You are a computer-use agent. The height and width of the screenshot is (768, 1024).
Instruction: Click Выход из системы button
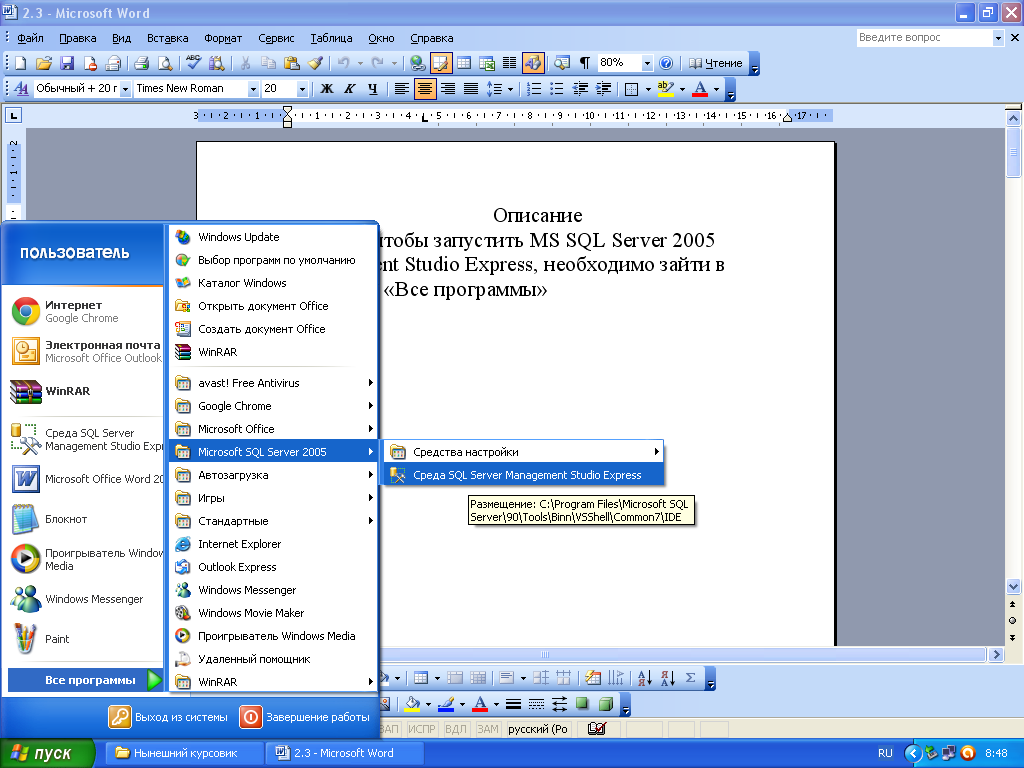pos(168,717)
